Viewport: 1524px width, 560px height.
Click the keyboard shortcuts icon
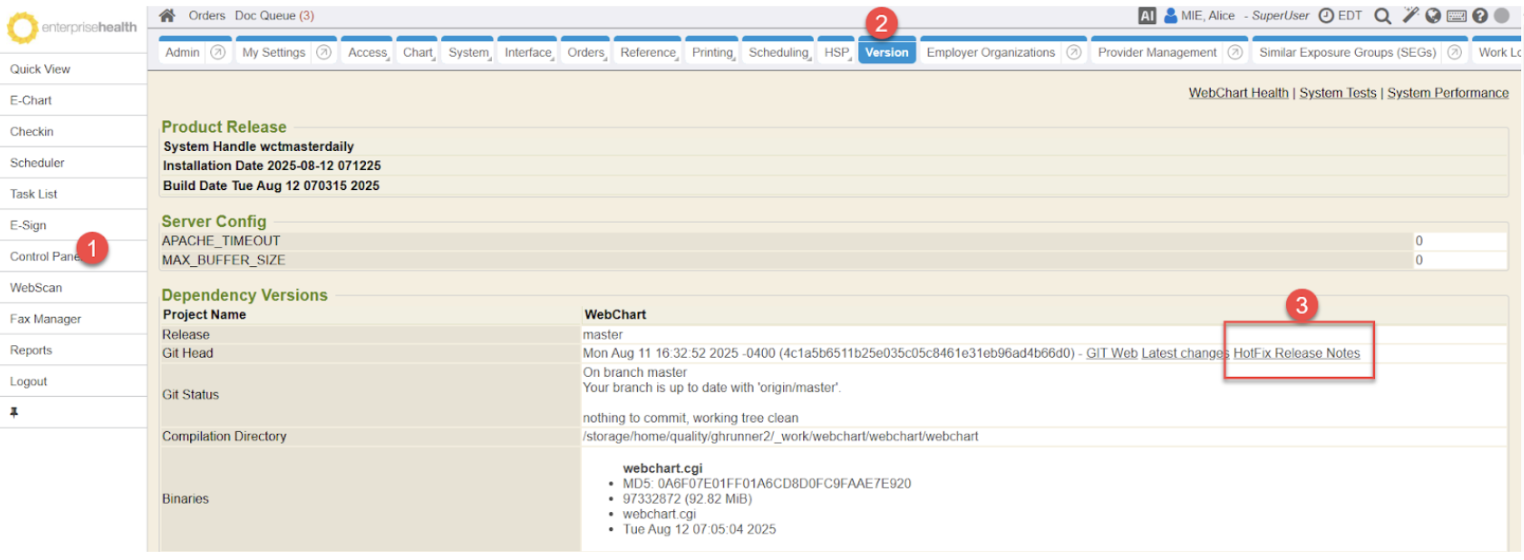tap(1456, 16)
